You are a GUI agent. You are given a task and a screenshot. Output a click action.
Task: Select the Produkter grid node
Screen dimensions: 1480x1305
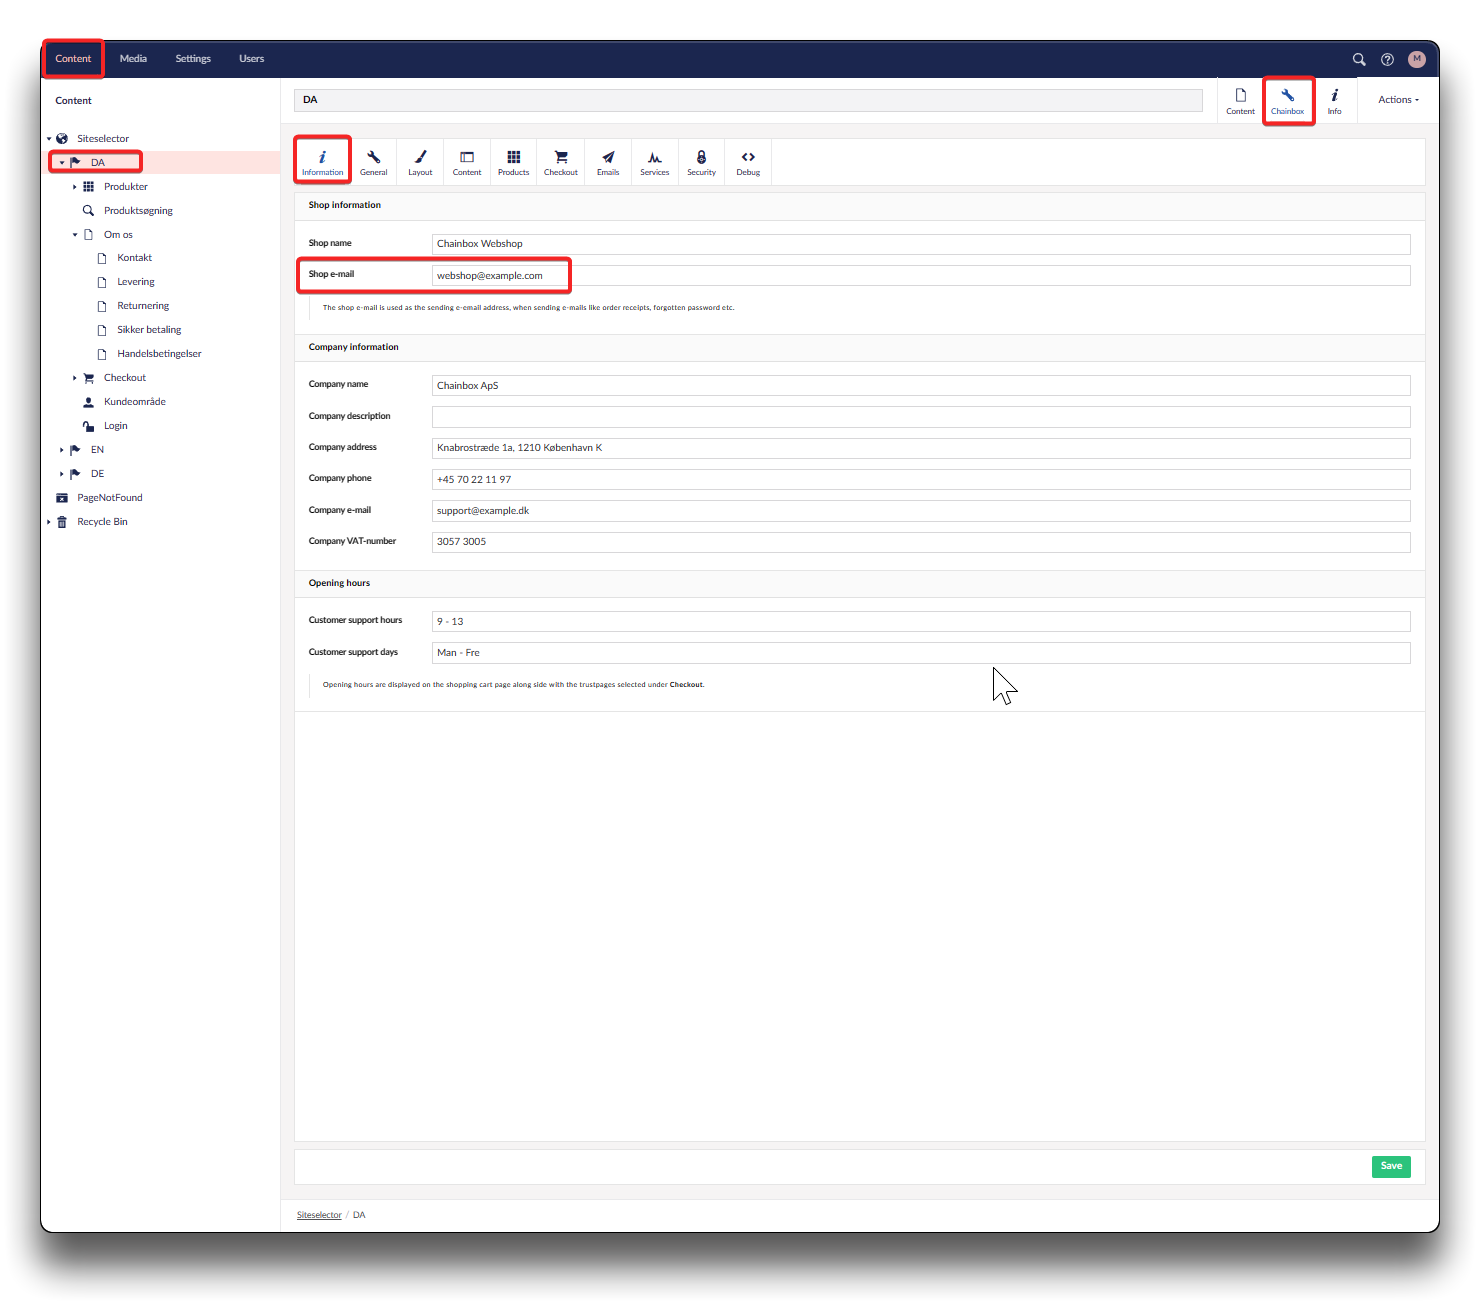(x=126, y=187)
